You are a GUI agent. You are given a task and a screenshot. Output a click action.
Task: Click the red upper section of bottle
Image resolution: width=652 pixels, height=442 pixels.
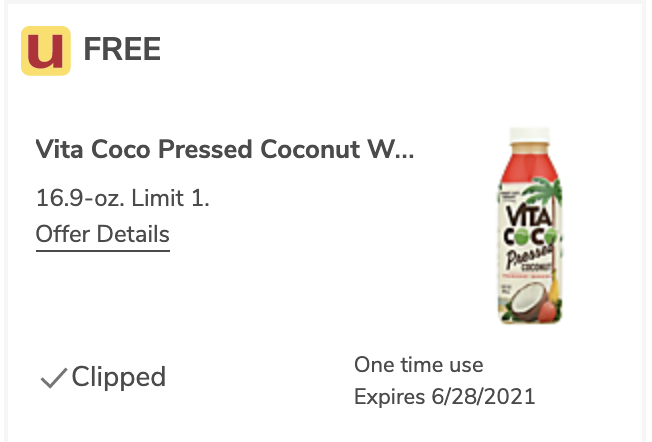pos(530,166)
